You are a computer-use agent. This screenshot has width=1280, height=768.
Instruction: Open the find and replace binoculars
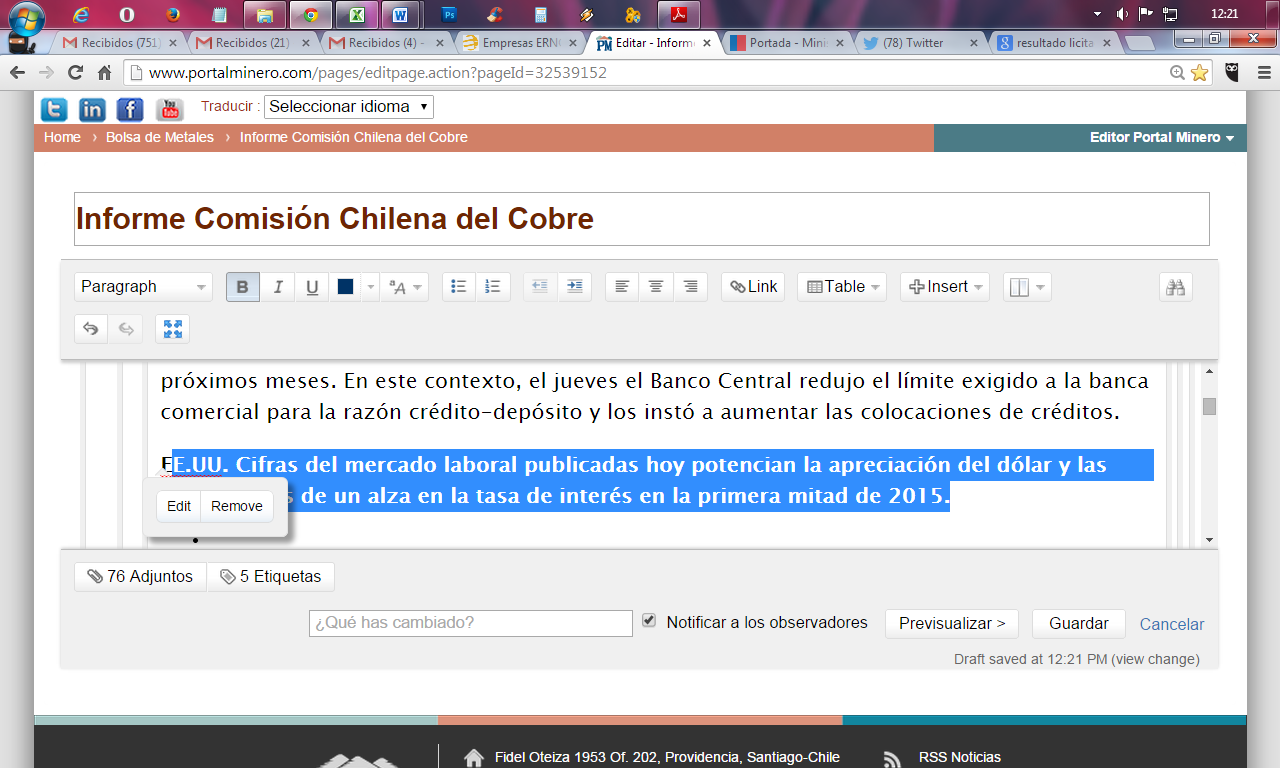pyautogui.click(x=1175, y=287)
